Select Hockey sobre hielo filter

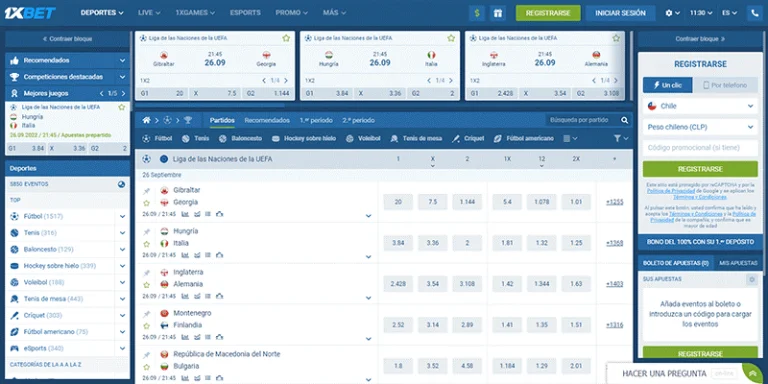click(x=304, y=139)
